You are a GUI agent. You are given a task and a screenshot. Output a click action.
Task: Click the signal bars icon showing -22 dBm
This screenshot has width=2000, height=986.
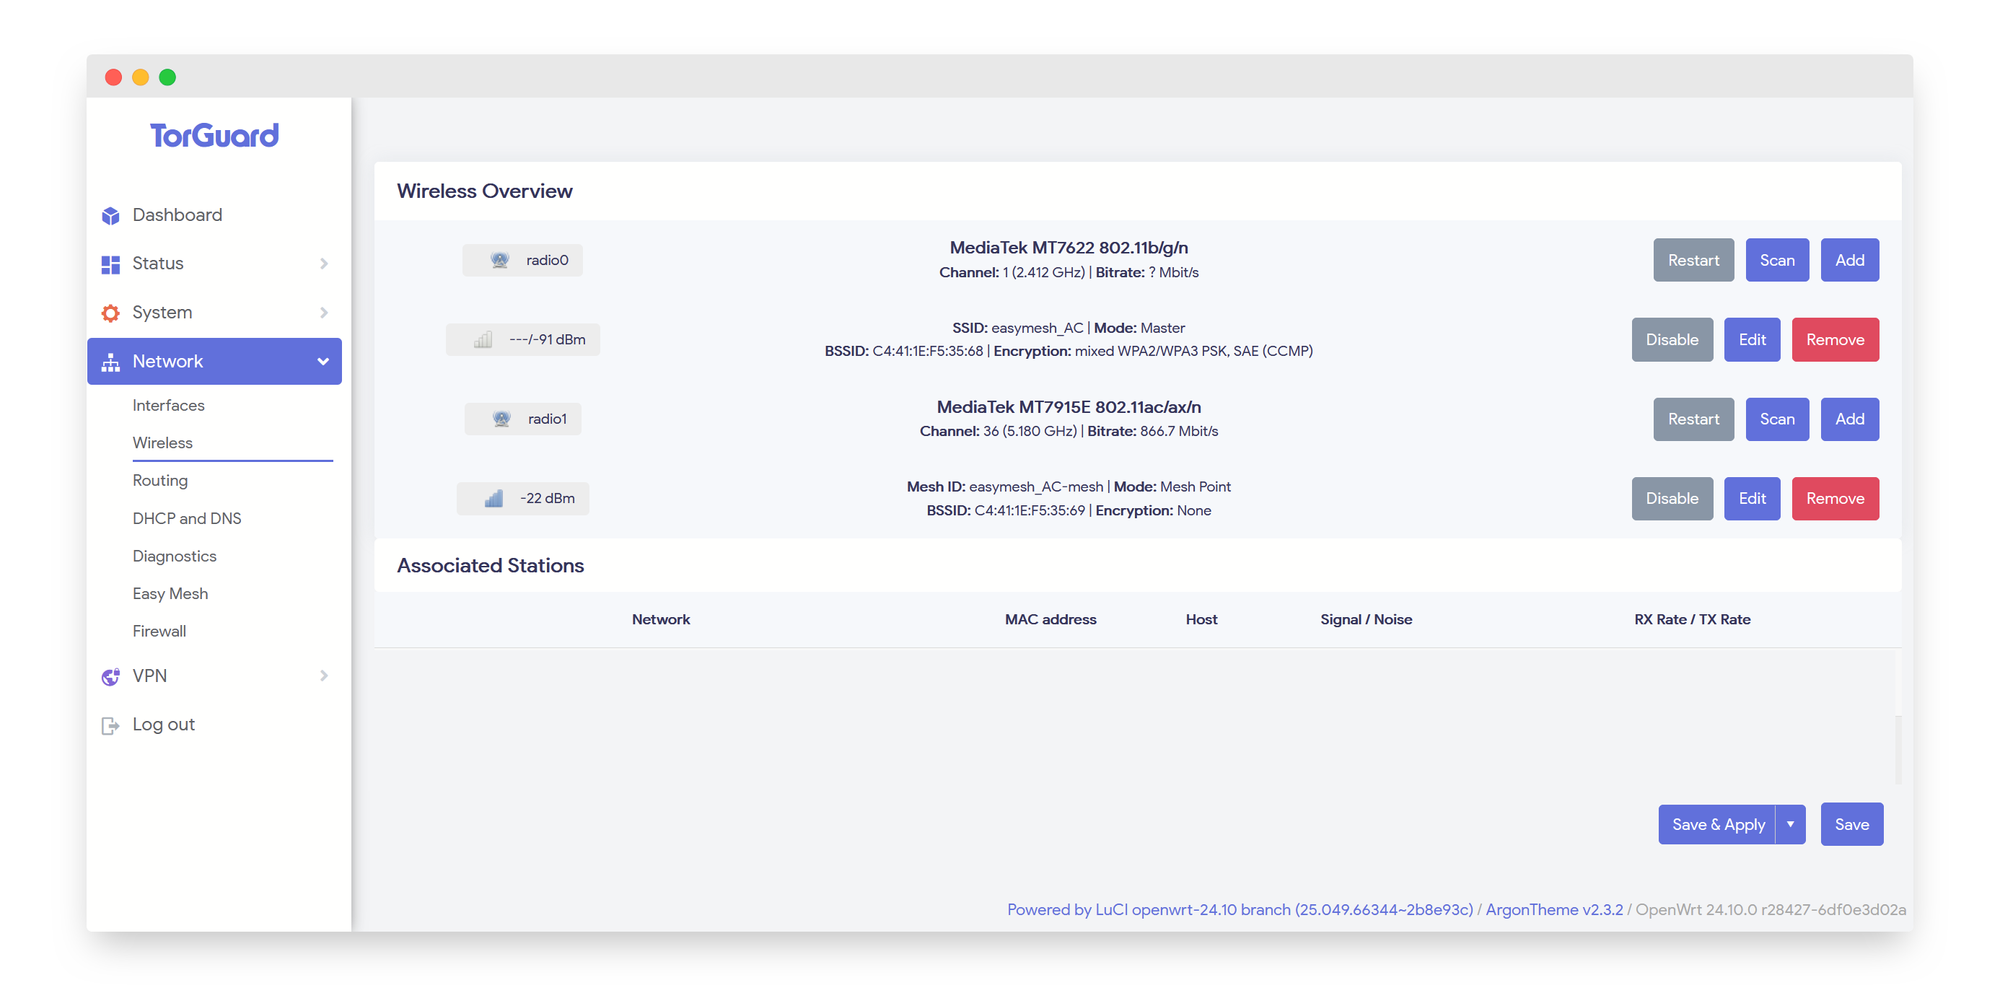tap(494, 499)
